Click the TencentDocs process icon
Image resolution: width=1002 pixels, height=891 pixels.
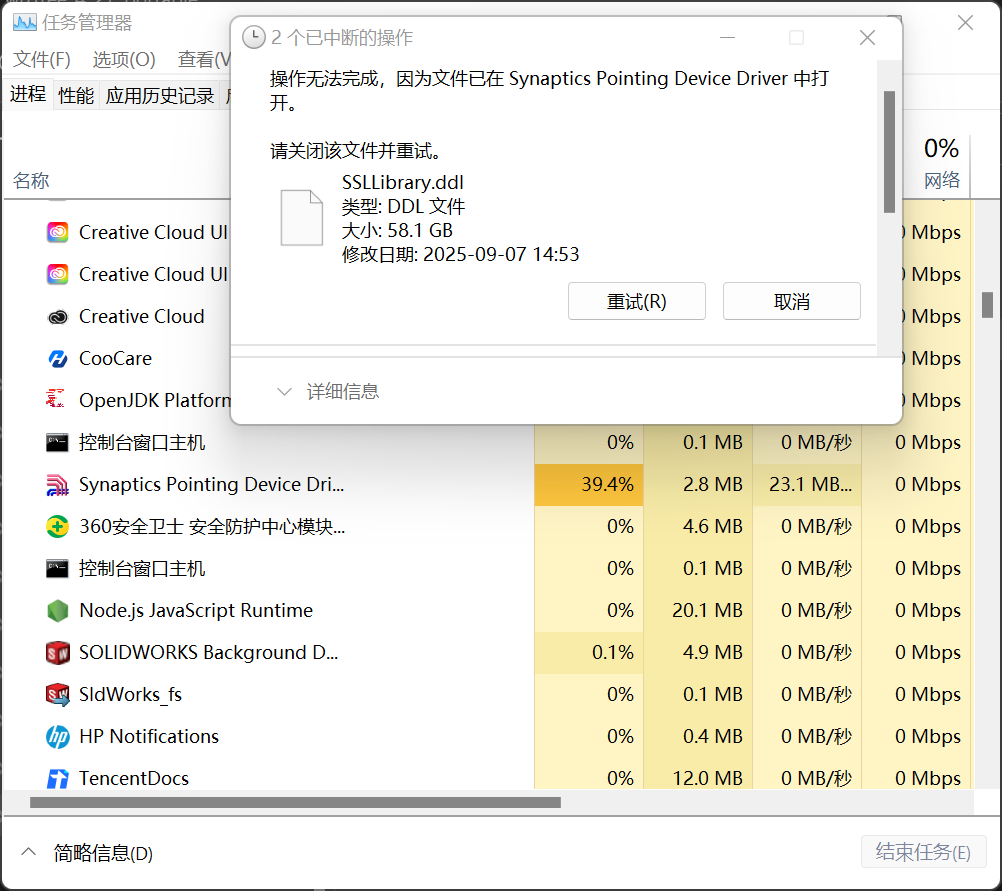pyautogui.click(x=58, y=779)
